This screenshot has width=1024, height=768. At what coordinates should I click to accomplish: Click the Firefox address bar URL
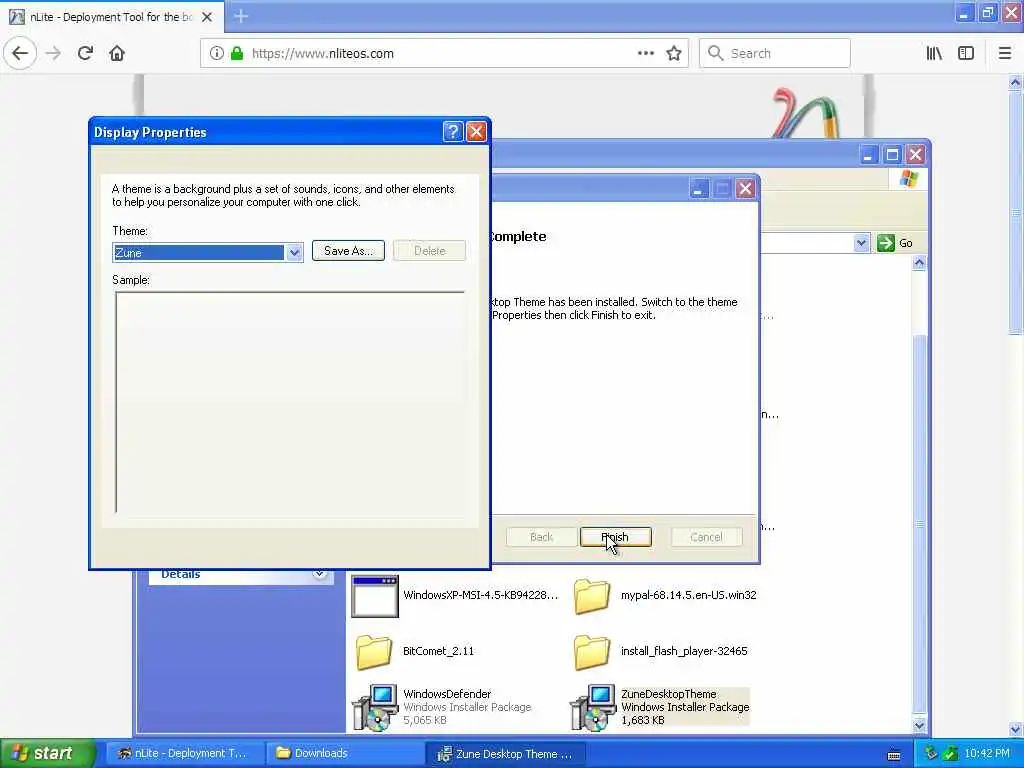pos(323,54)
